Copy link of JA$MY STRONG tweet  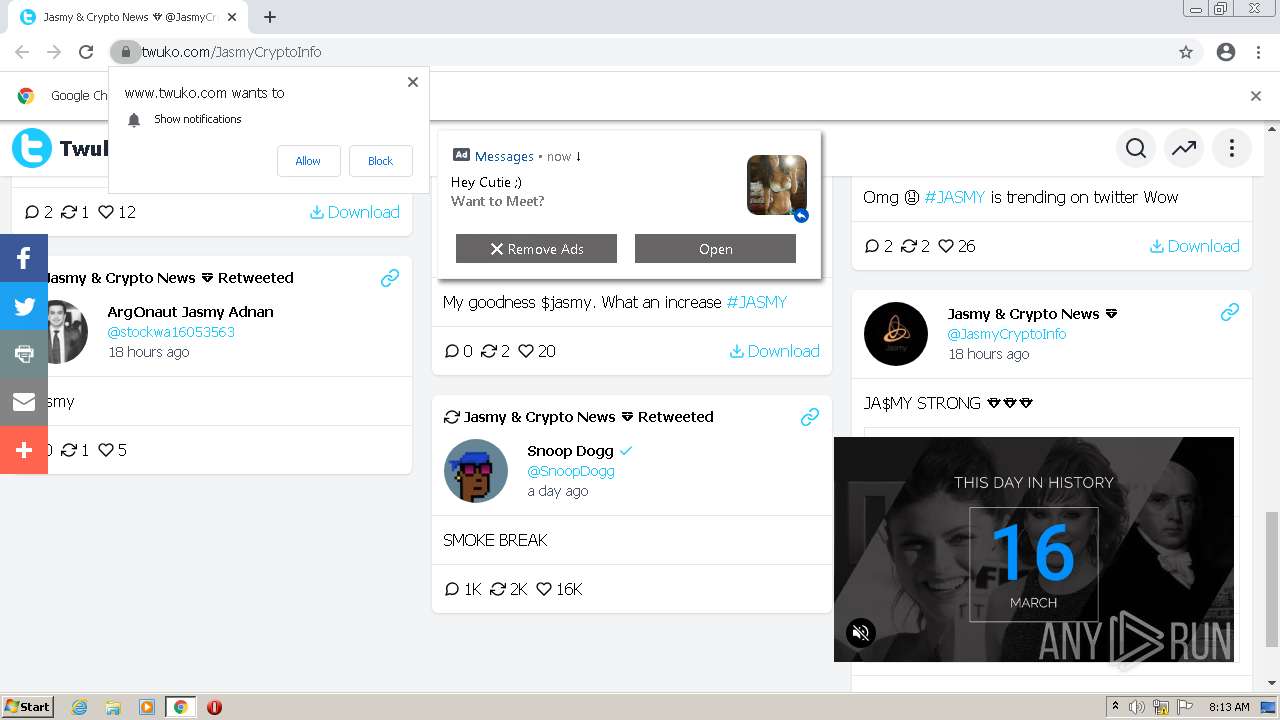coord(1230,313)
